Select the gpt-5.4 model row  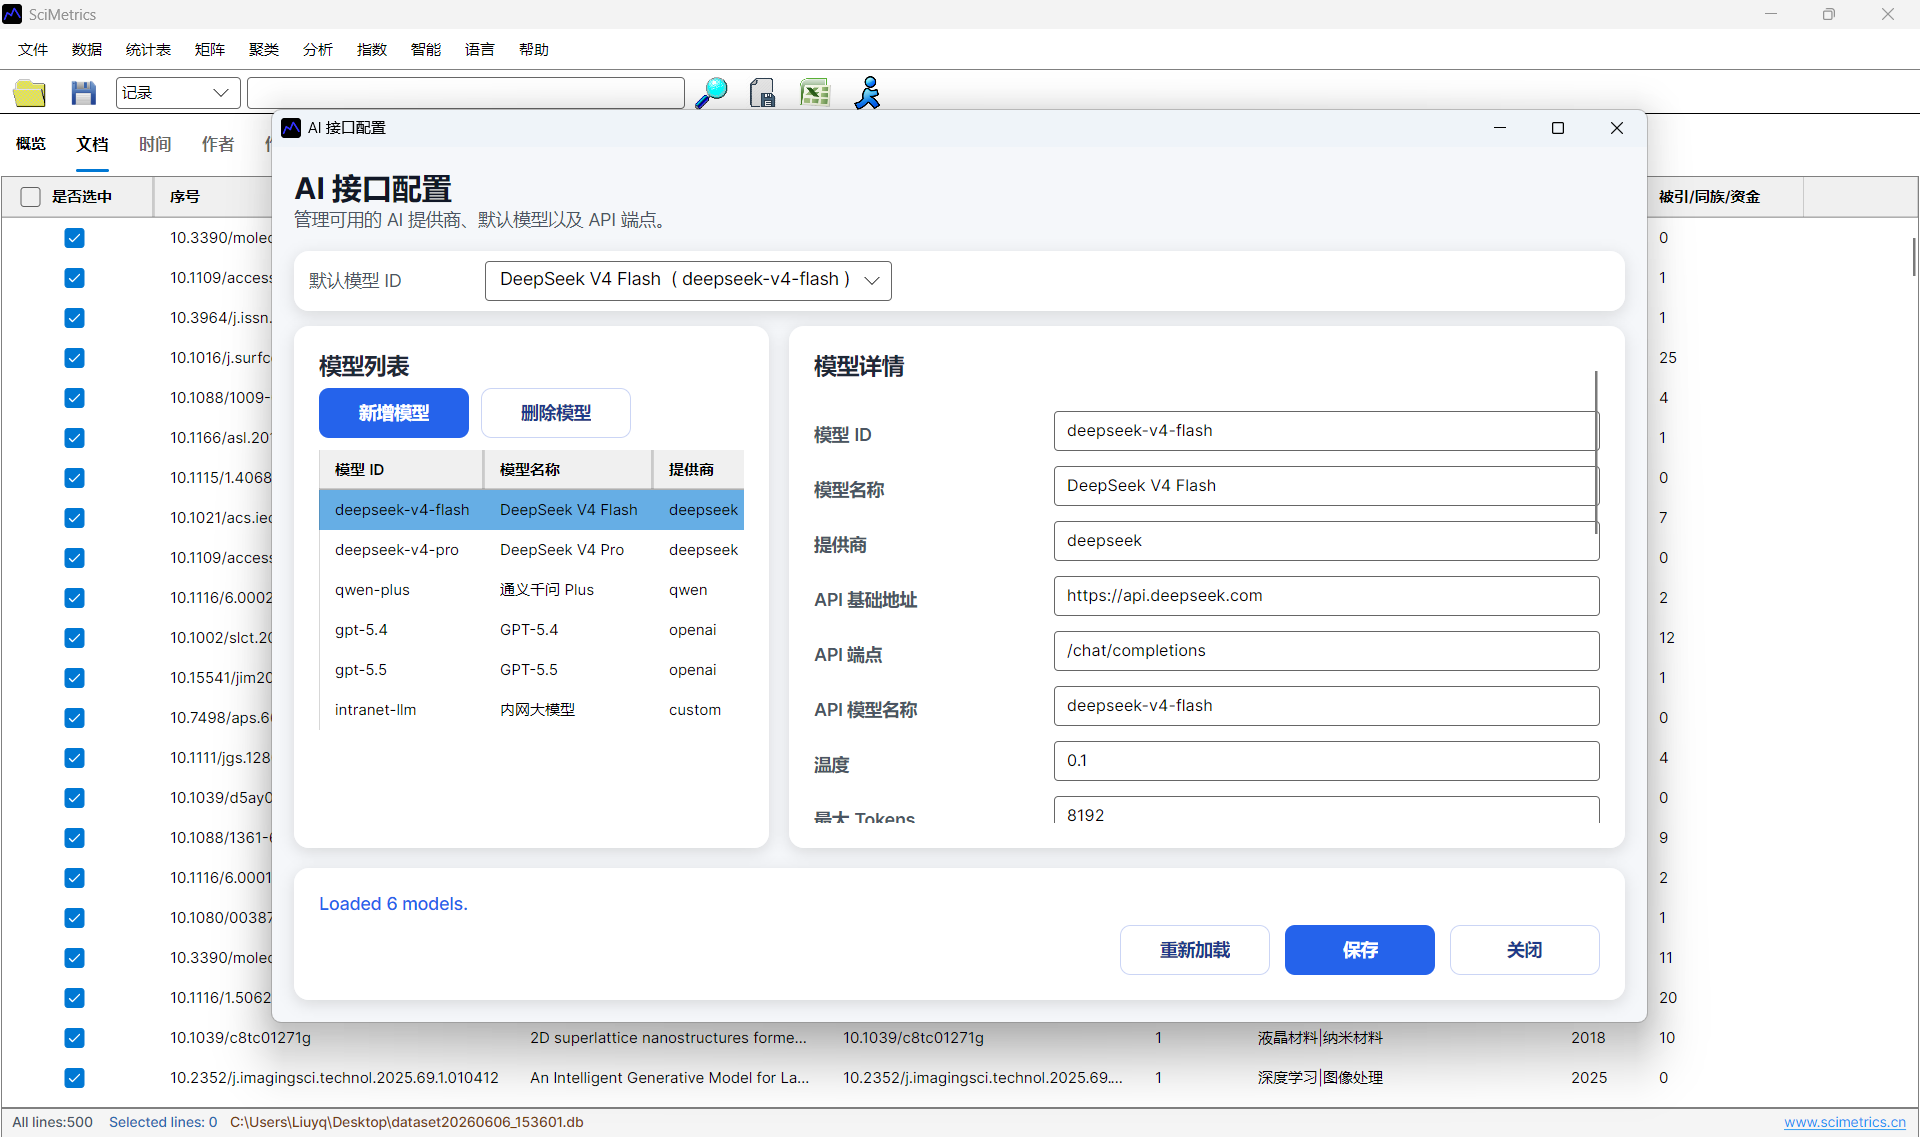pos(532,630)
